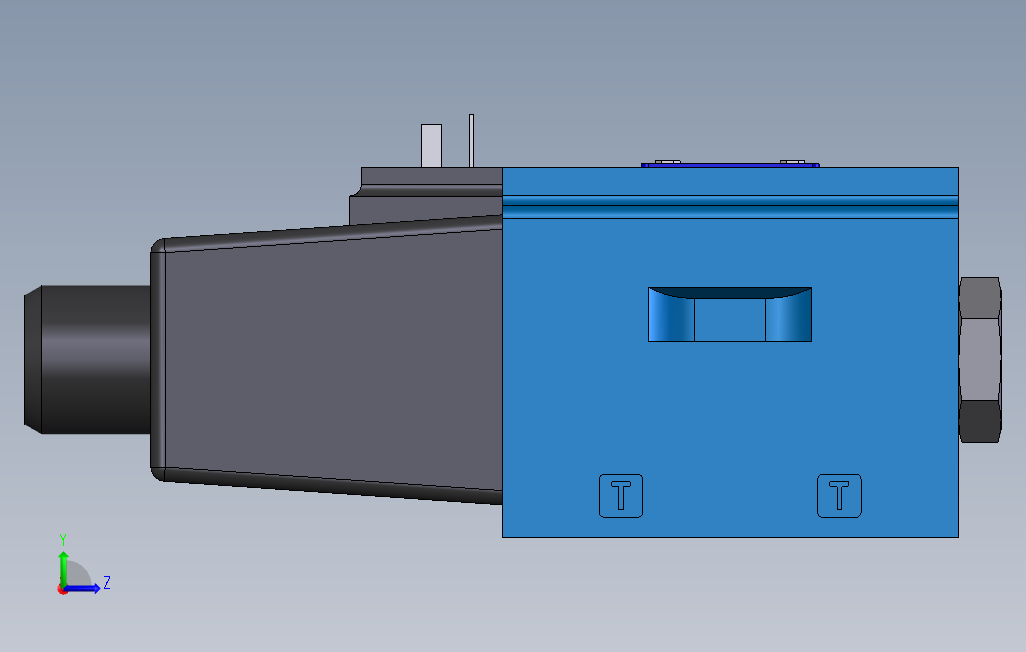Click the blue Z axis arrow
1026x652 pixels.
click(x=82, y=589)
